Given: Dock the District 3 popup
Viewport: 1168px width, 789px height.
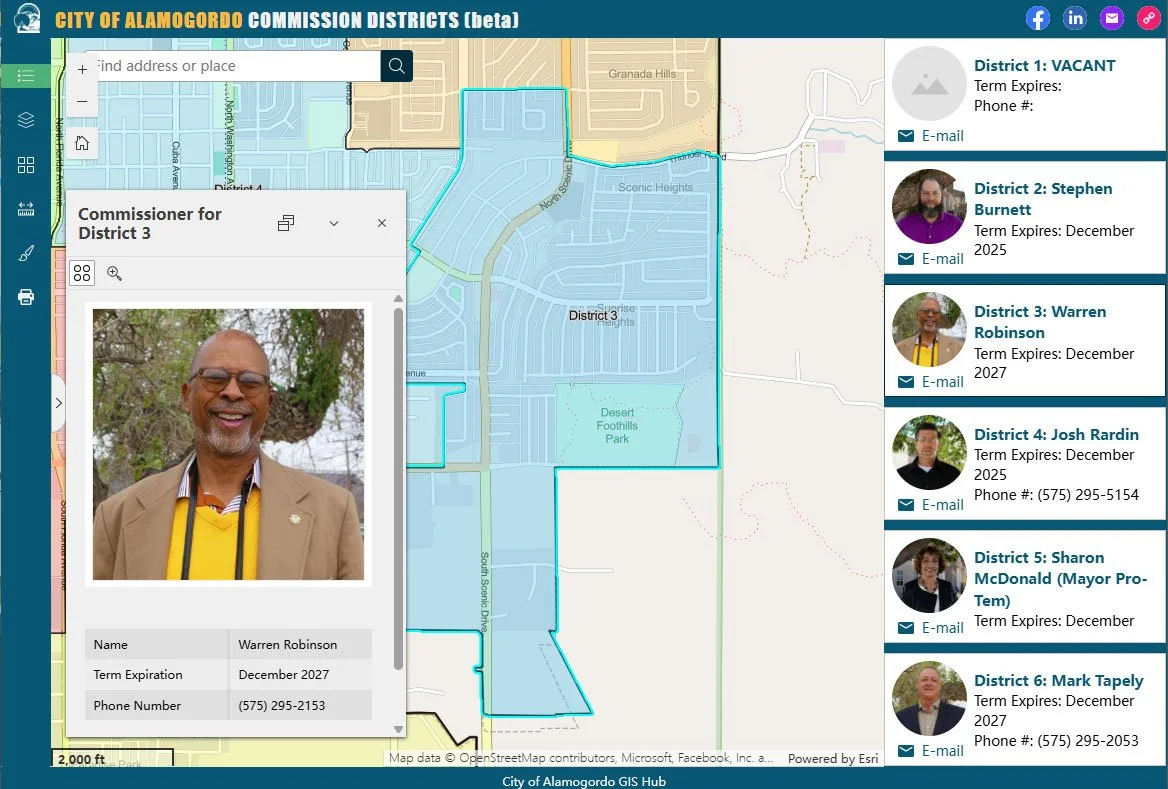Looking at the screenshot, I should click(286, 223).
